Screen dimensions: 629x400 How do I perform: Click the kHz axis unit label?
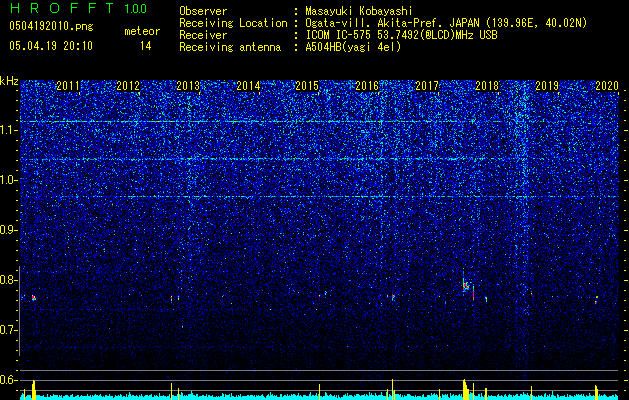9,81
